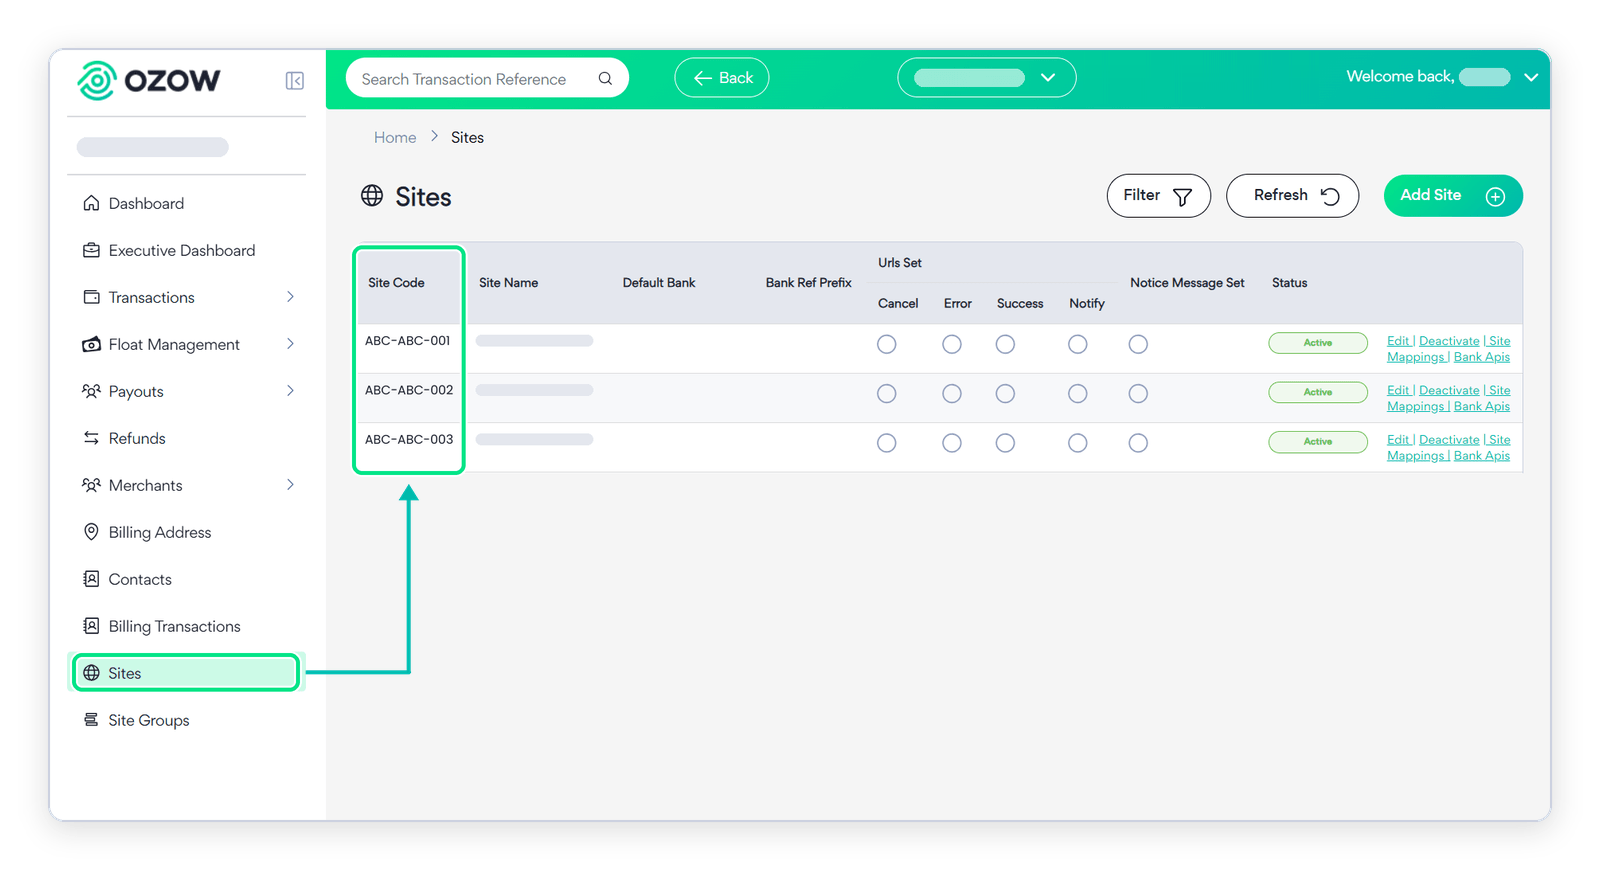This screenshot has width=1600, height=870.
Task: Select site code ABC-ABC-003
Action: click(409, 440)
